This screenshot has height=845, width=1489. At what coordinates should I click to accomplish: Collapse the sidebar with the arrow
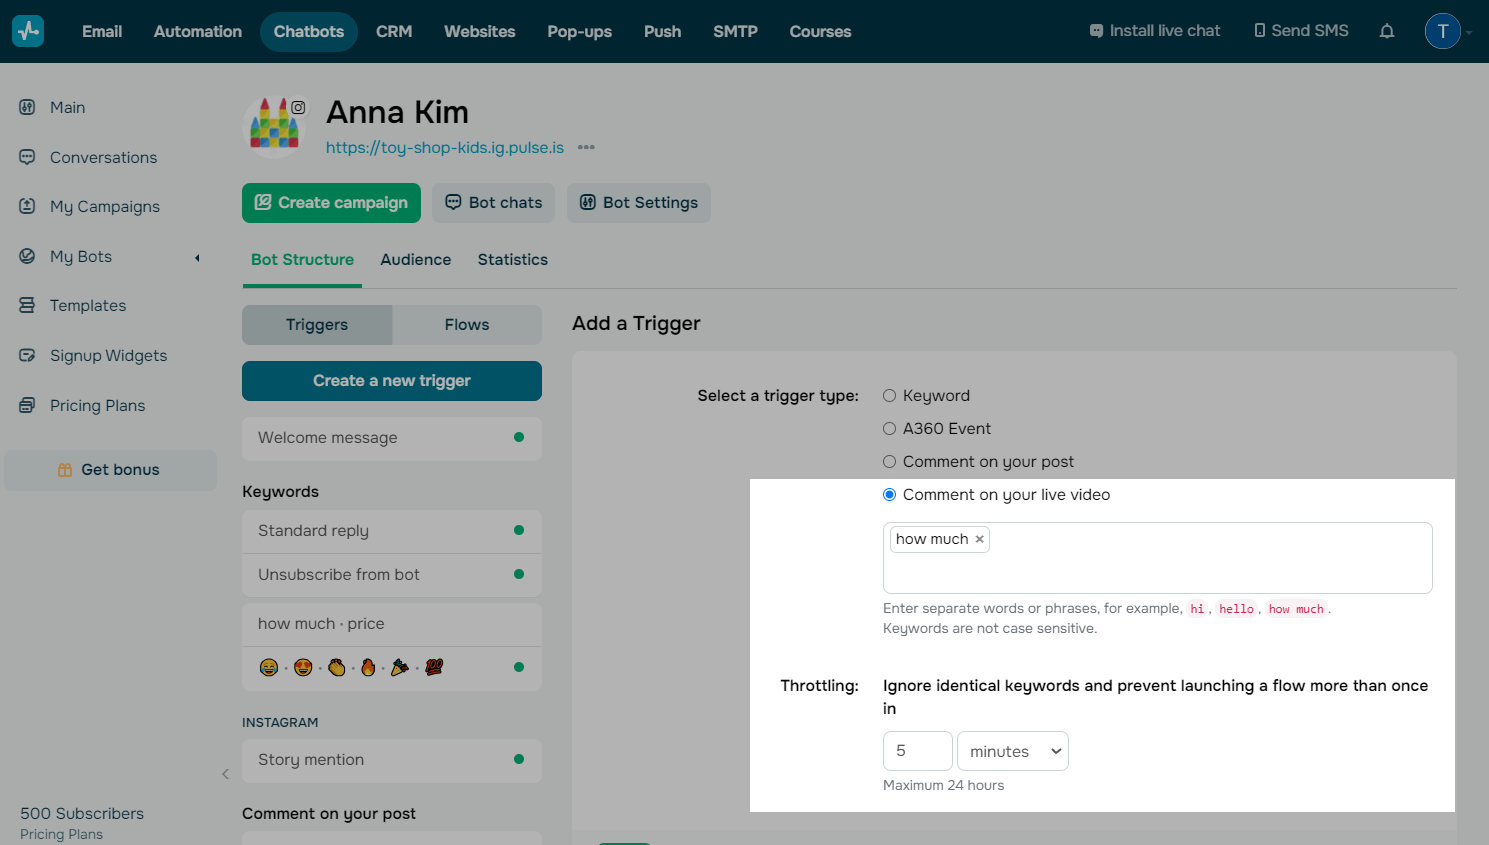click(x=225, y=774)
